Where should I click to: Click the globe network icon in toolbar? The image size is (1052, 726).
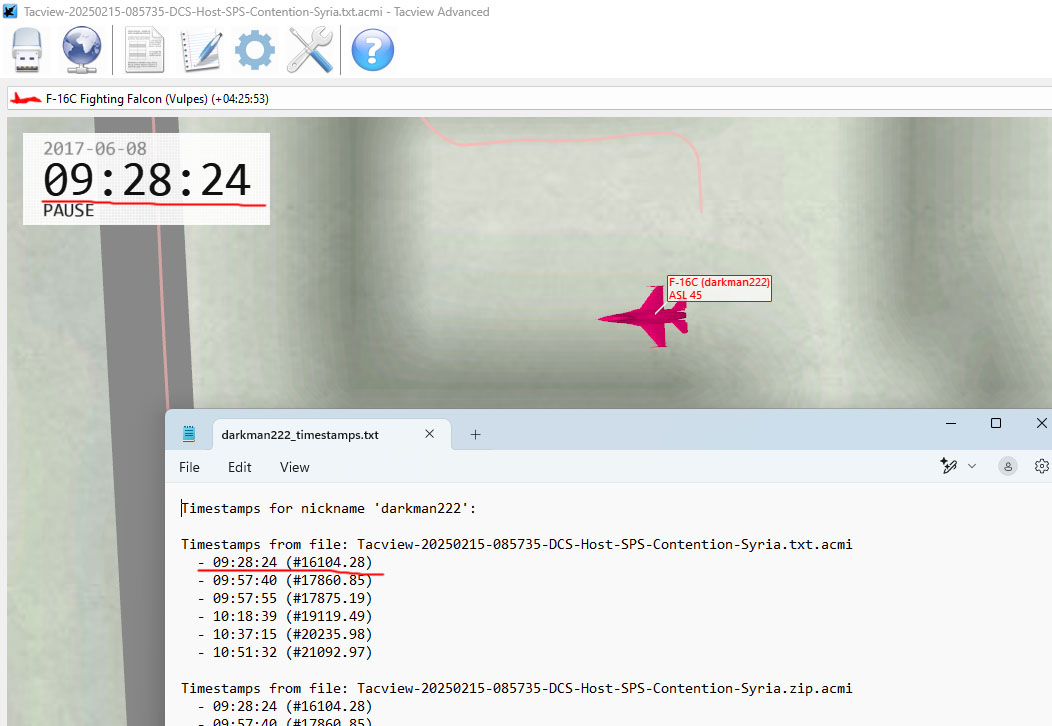click(x=83, y=50)
